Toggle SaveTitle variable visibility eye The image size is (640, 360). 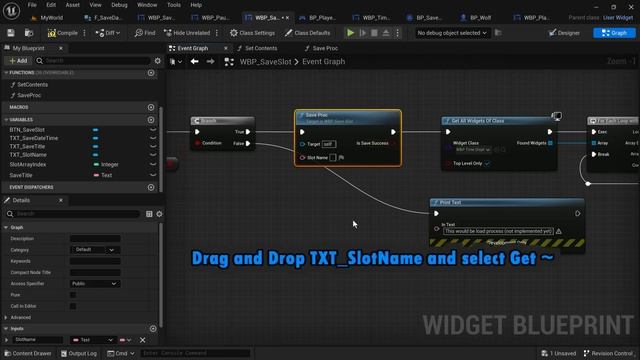(x=153, y=175)
